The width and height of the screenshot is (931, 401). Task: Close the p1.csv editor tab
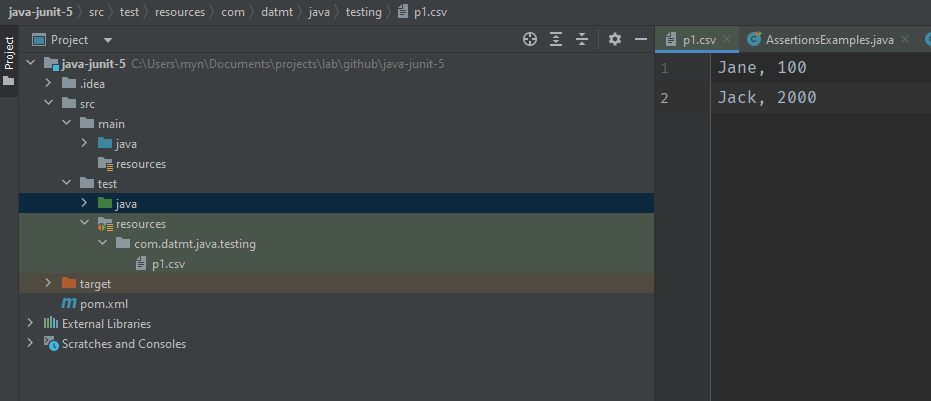(x=727, y=40)
